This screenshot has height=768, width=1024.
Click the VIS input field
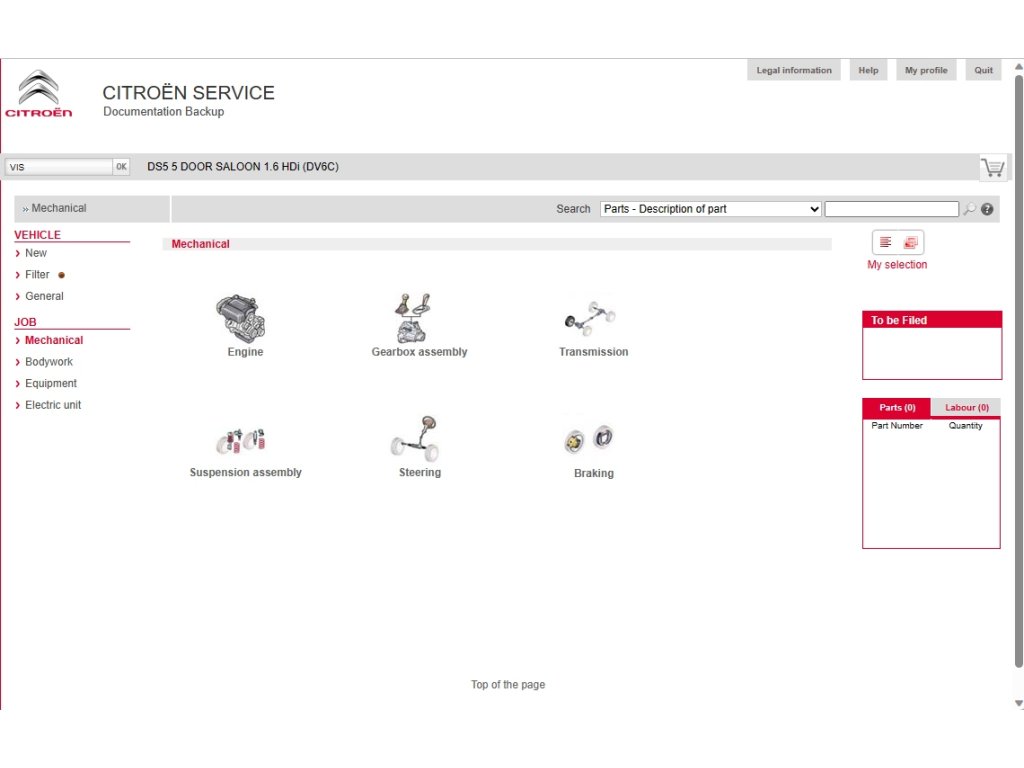(x=58, y=167)
